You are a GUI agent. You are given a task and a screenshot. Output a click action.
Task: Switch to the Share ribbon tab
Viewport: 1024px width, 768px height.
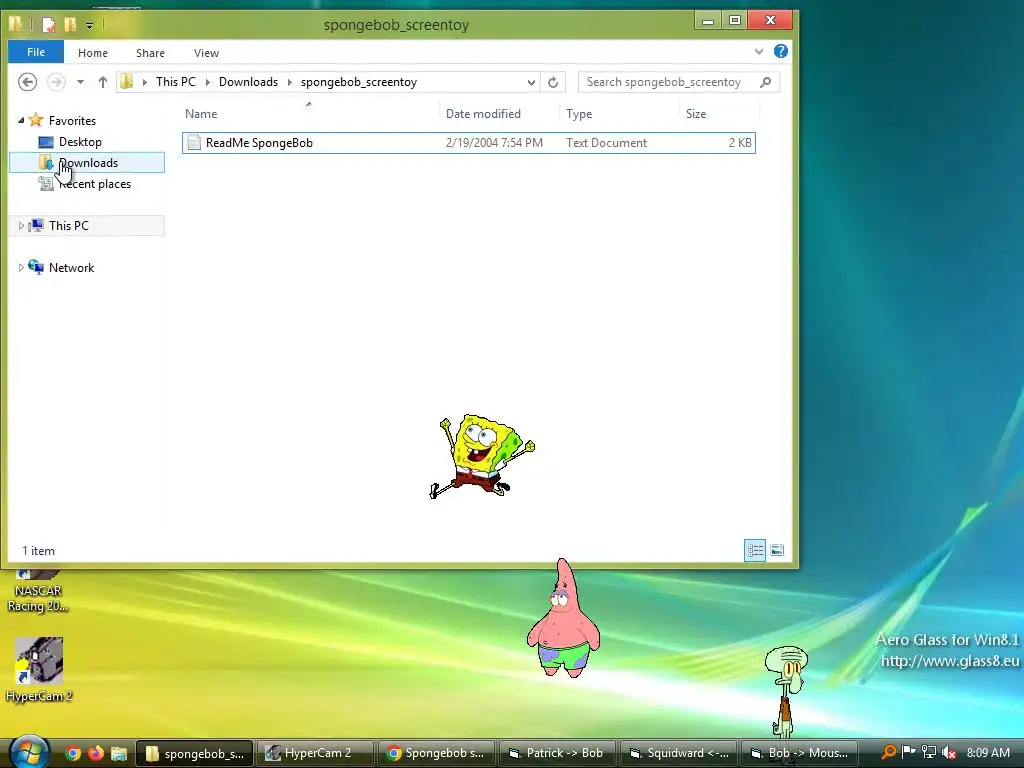coord(150,53)
